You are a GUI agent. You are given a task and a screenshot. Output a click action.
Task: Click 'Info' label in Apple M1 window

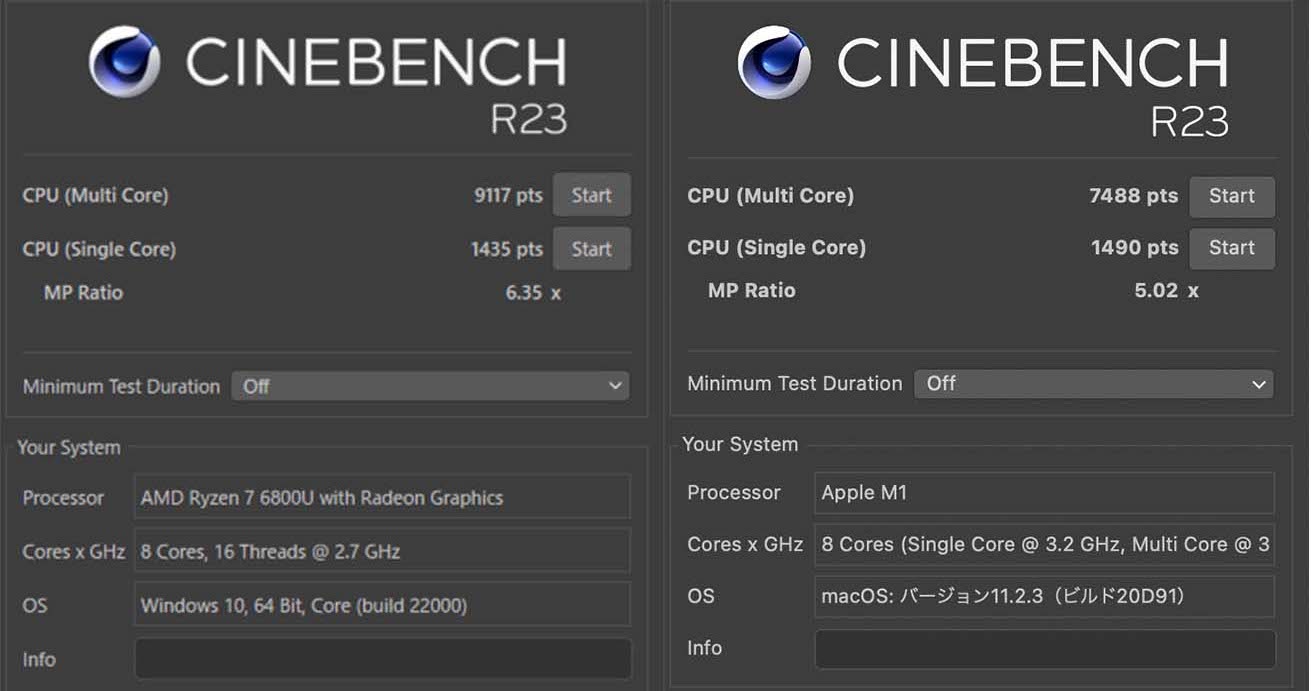click(704, 648)
